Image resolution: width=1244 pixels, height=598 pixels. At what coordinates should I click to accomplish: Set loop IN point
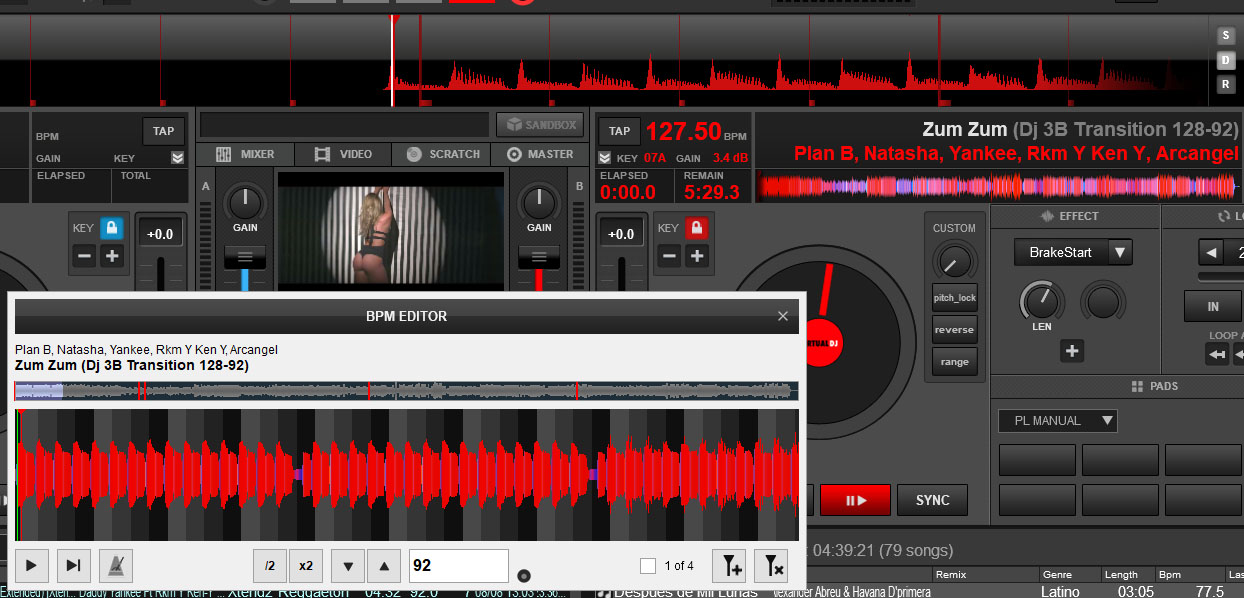(1213, 307)
